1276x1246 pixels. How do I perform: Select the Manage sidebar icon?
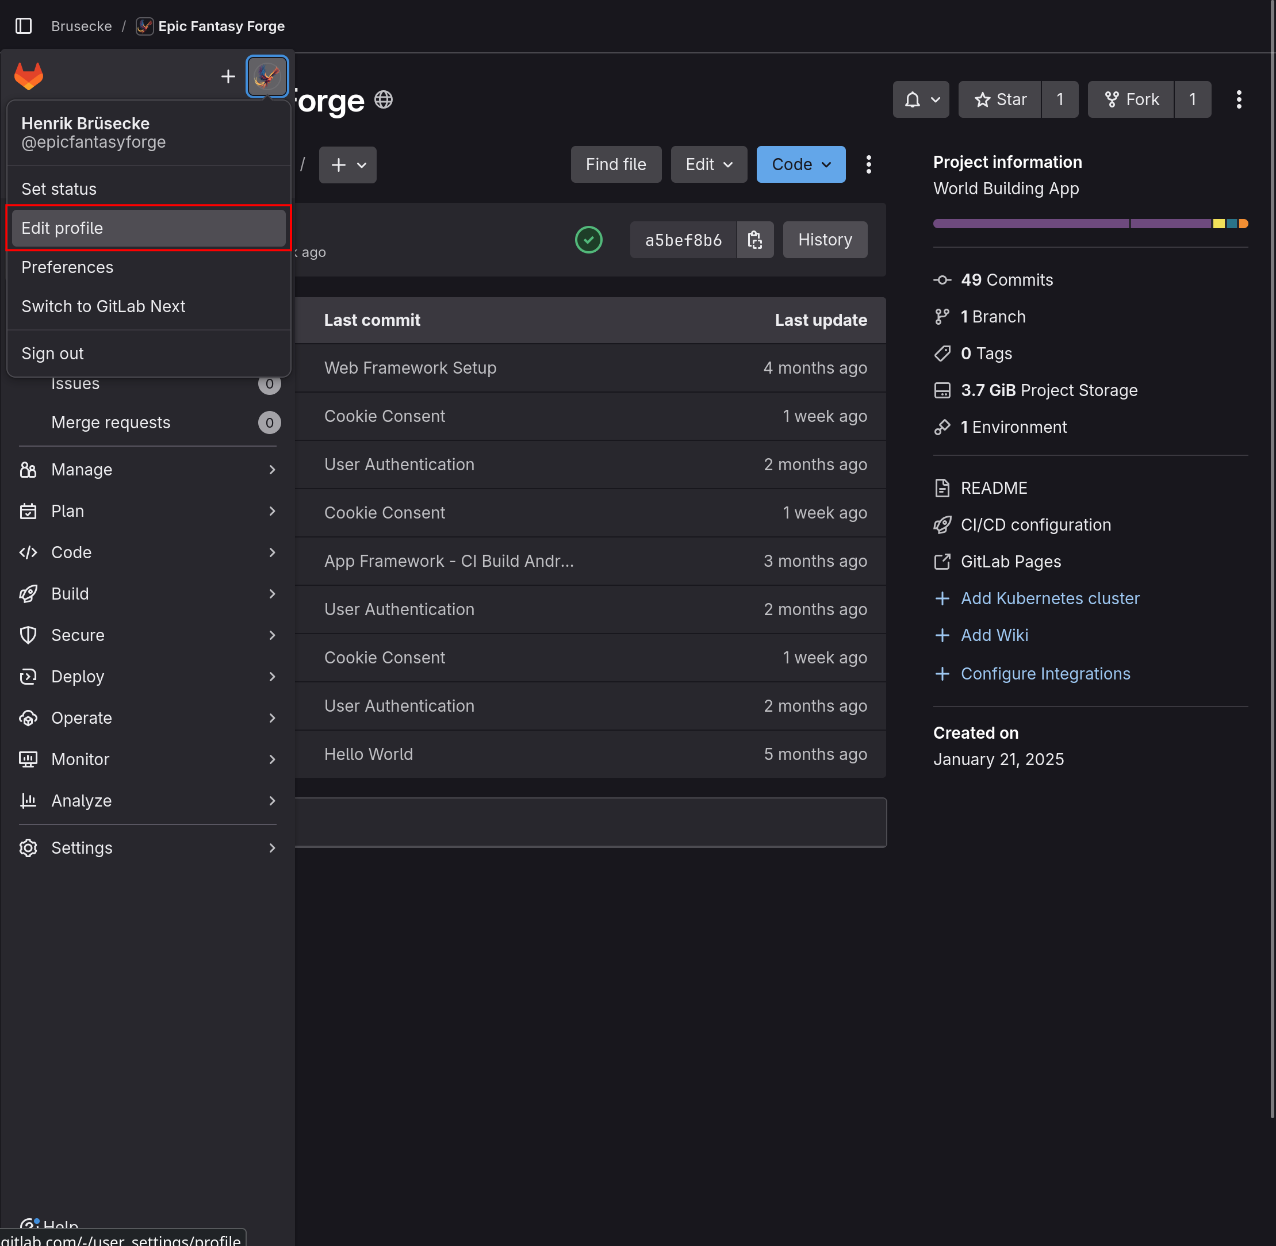28,469
